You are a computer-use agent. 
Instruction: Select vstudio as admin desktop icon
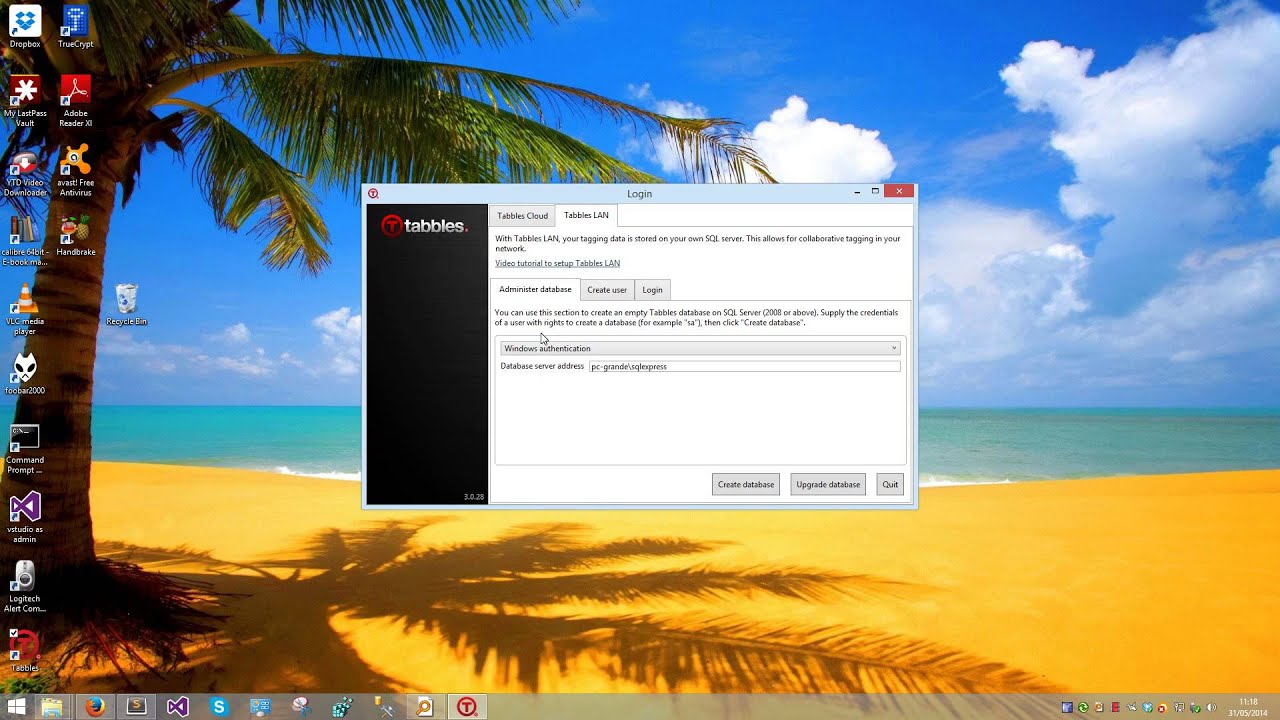[25, 517]
